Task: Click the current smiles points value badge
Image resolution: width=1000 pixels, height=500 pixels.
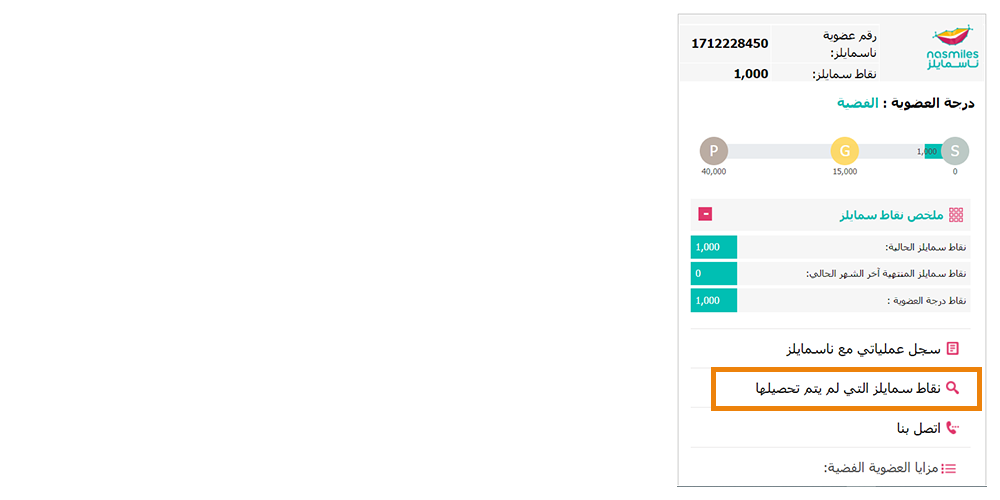Action: click(714, 247)
